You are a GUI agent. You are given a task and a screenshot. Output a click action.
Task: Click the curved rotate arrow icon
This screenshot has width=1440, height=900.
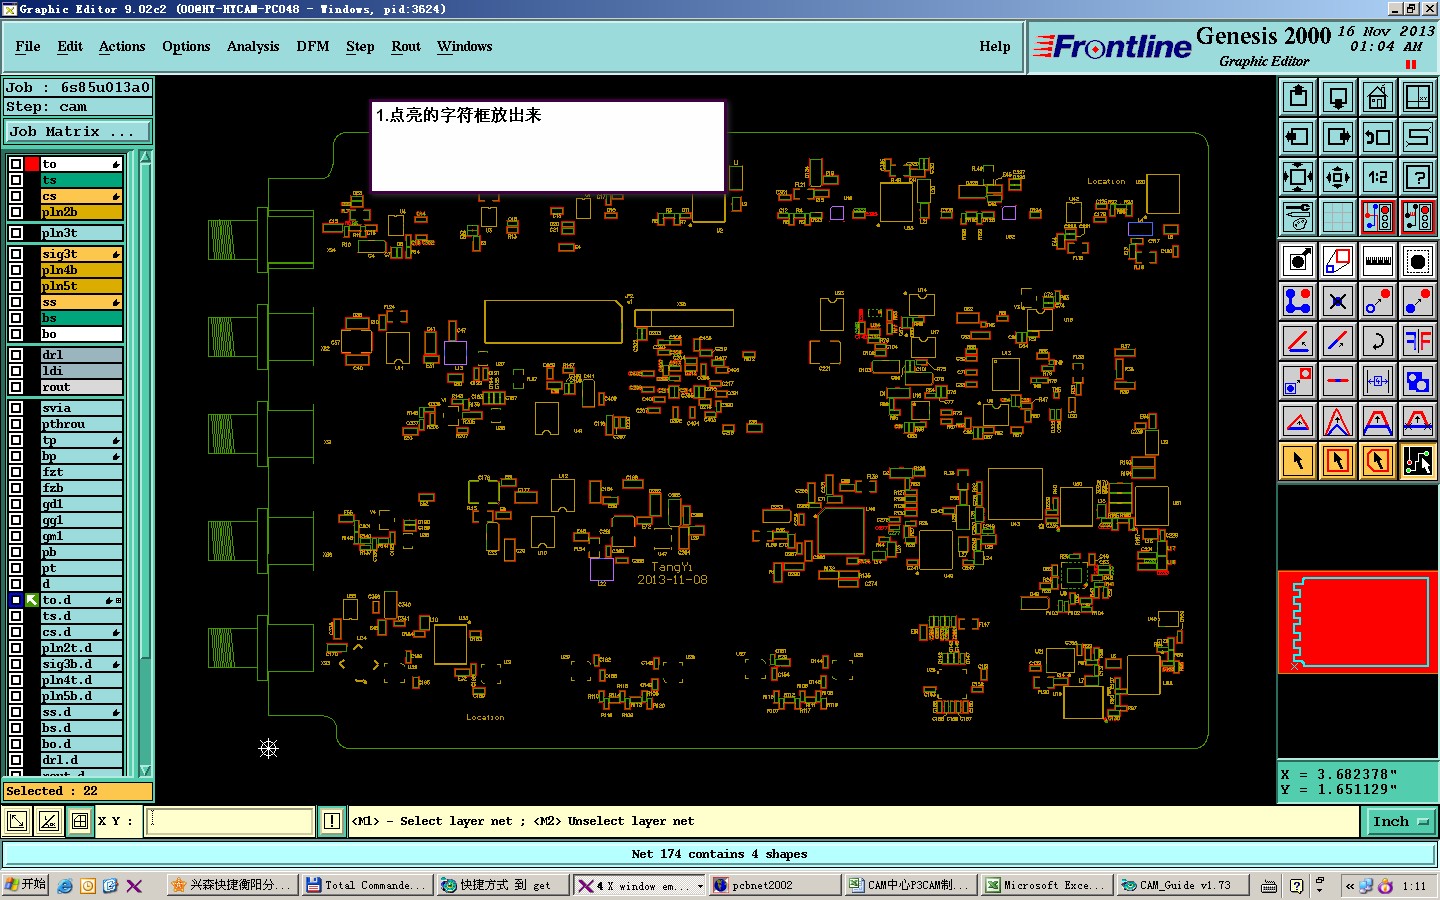1378,341
